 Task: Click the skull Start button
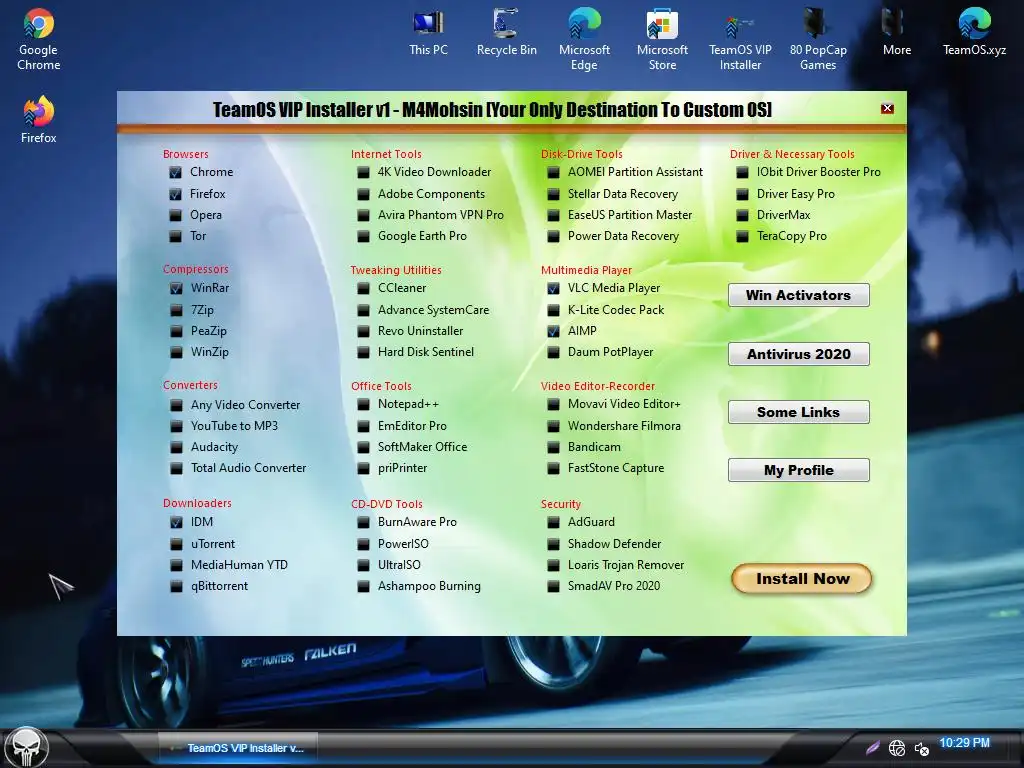(26, 748)
